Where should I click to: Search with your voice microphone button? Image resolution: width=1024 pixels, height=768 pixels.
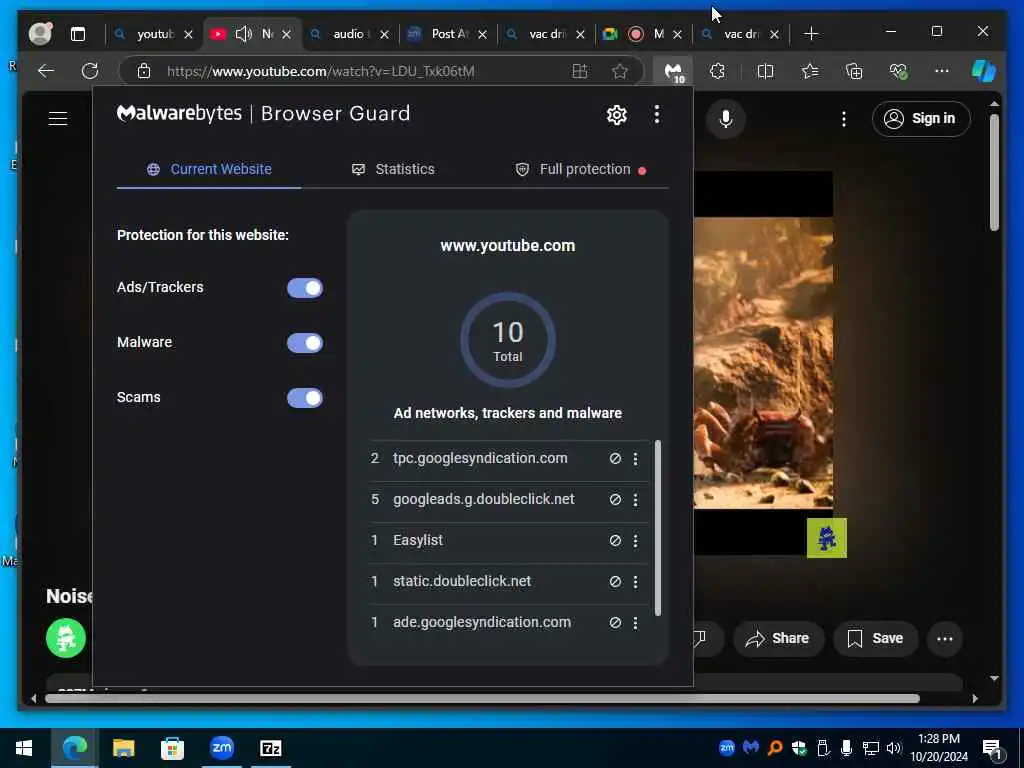[x=726, y=119]
